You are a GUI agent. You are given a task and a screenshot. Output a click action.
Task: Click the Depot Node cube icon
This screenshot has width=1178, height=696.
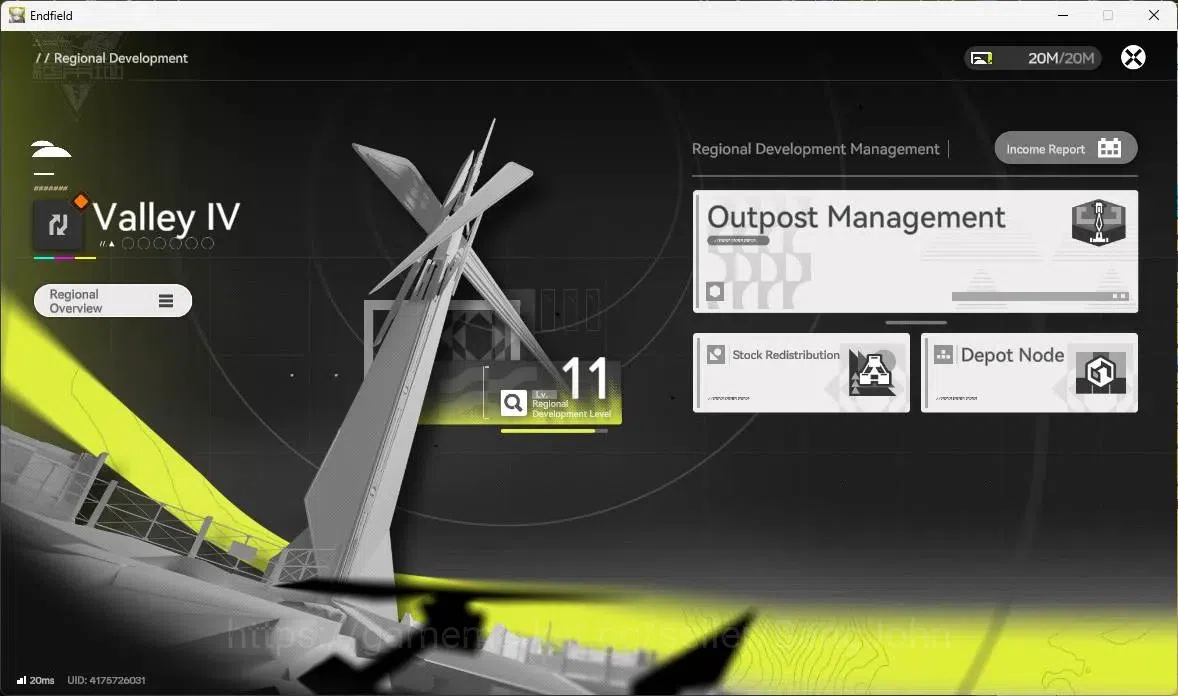[x=1101, y=371]
